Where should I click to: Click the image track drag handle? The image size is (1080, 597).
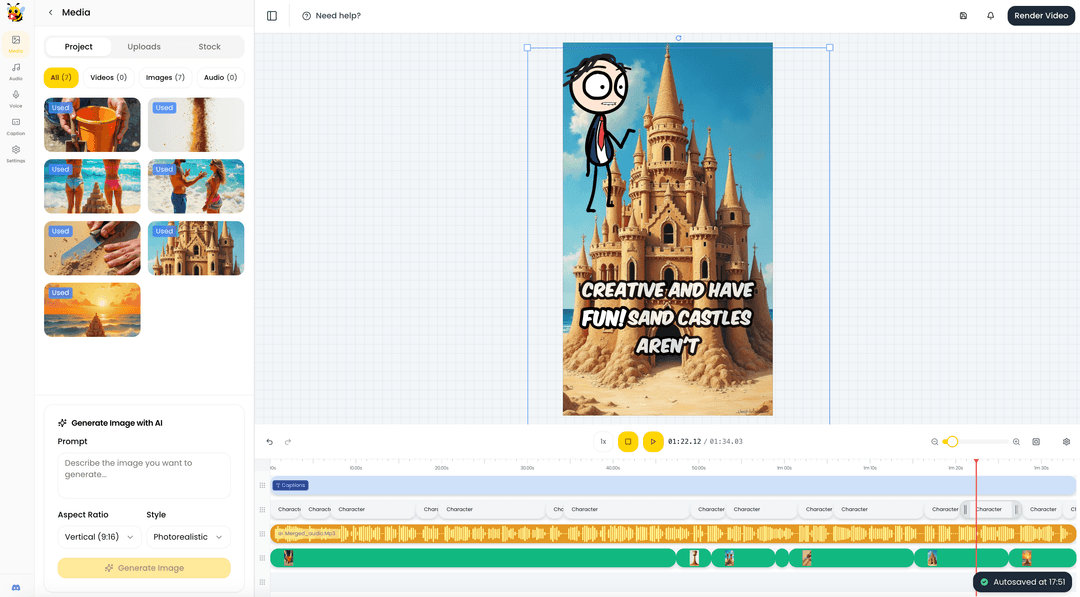[262, 558]
